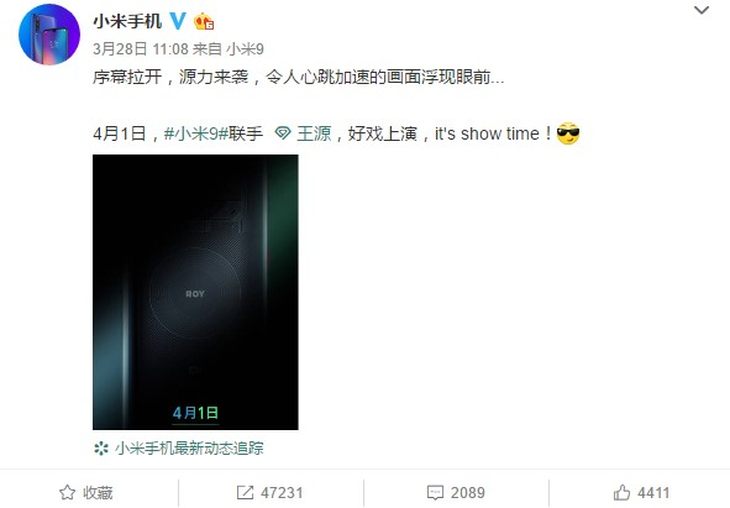Click the 小米9 source device link

click(x=245, y=49)
